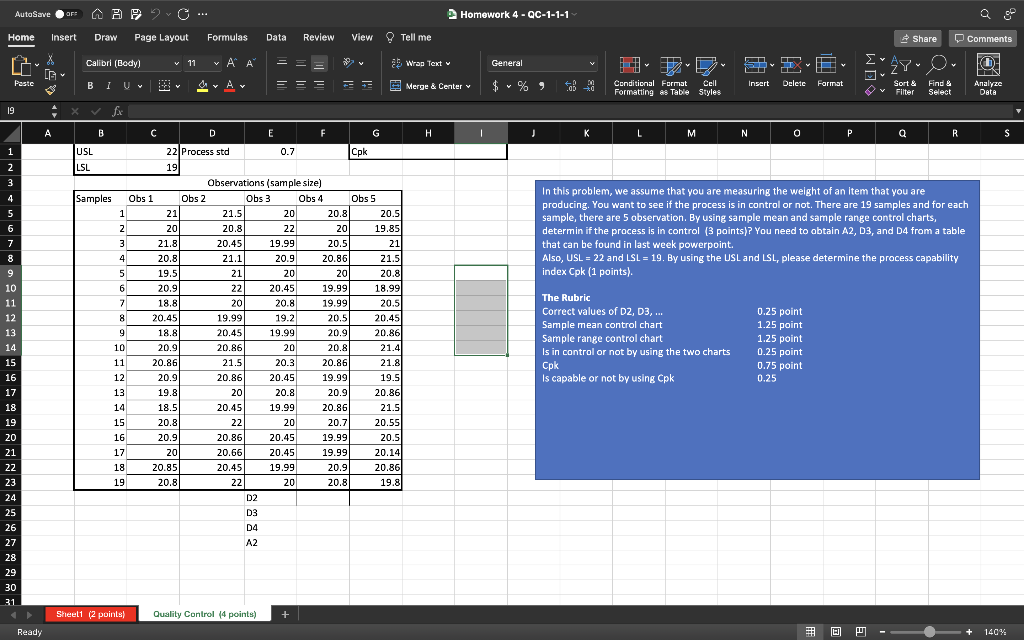This screenshot has width=1024, height=640.
Task: Open the Comments pane button
Action: coord(983,38)
